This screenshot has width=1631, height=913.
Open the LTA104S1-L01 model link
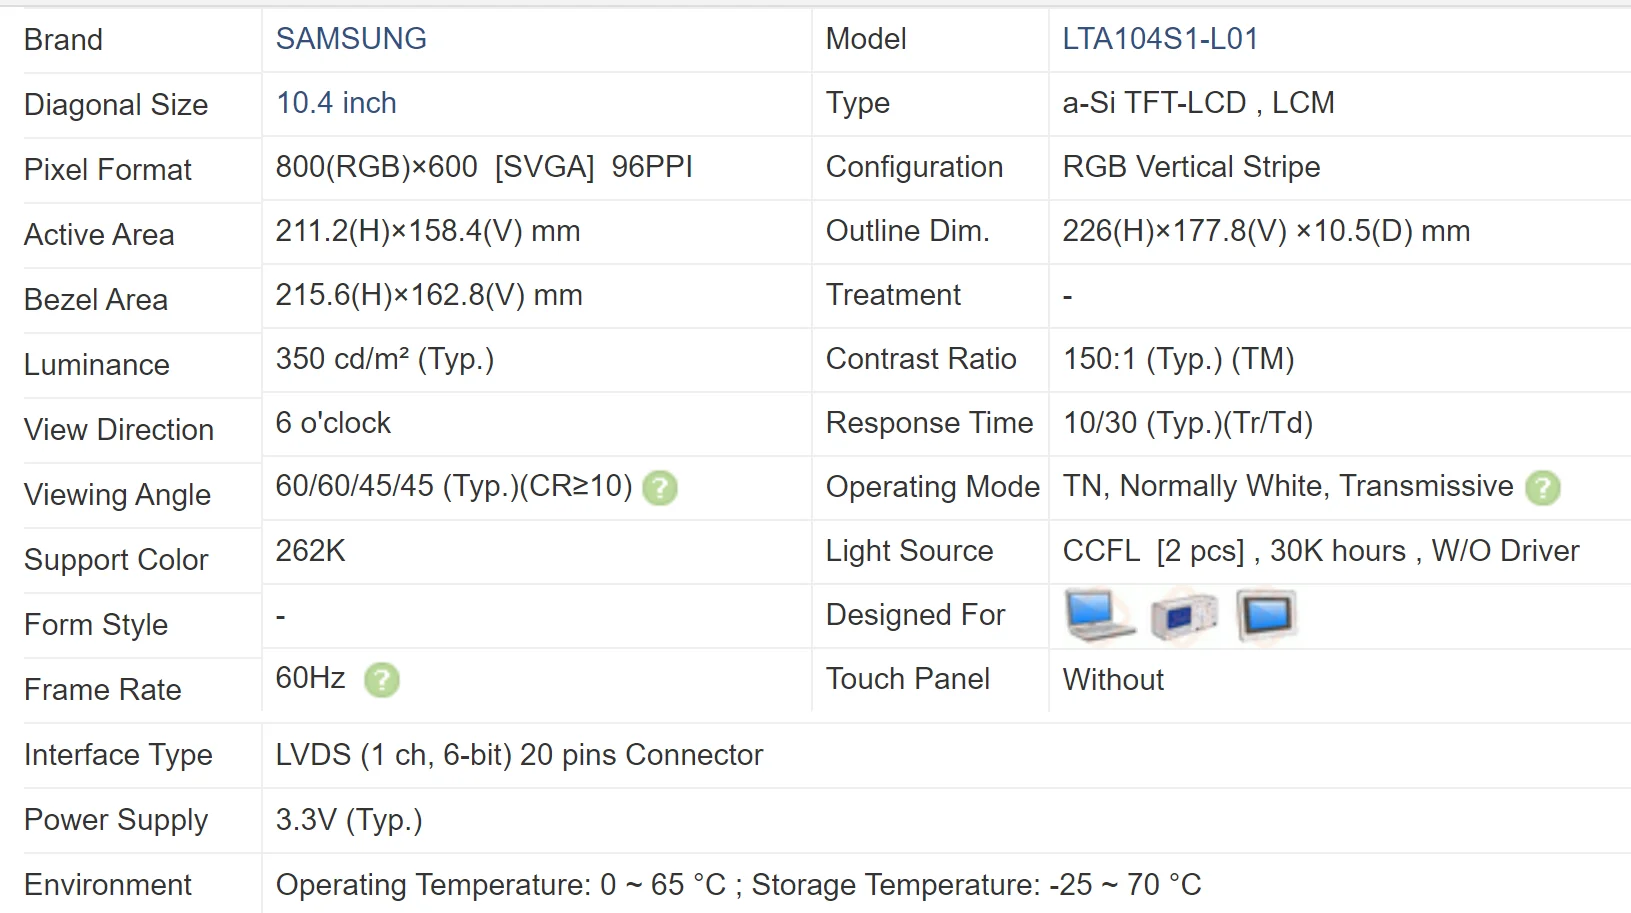point(1160,39)
